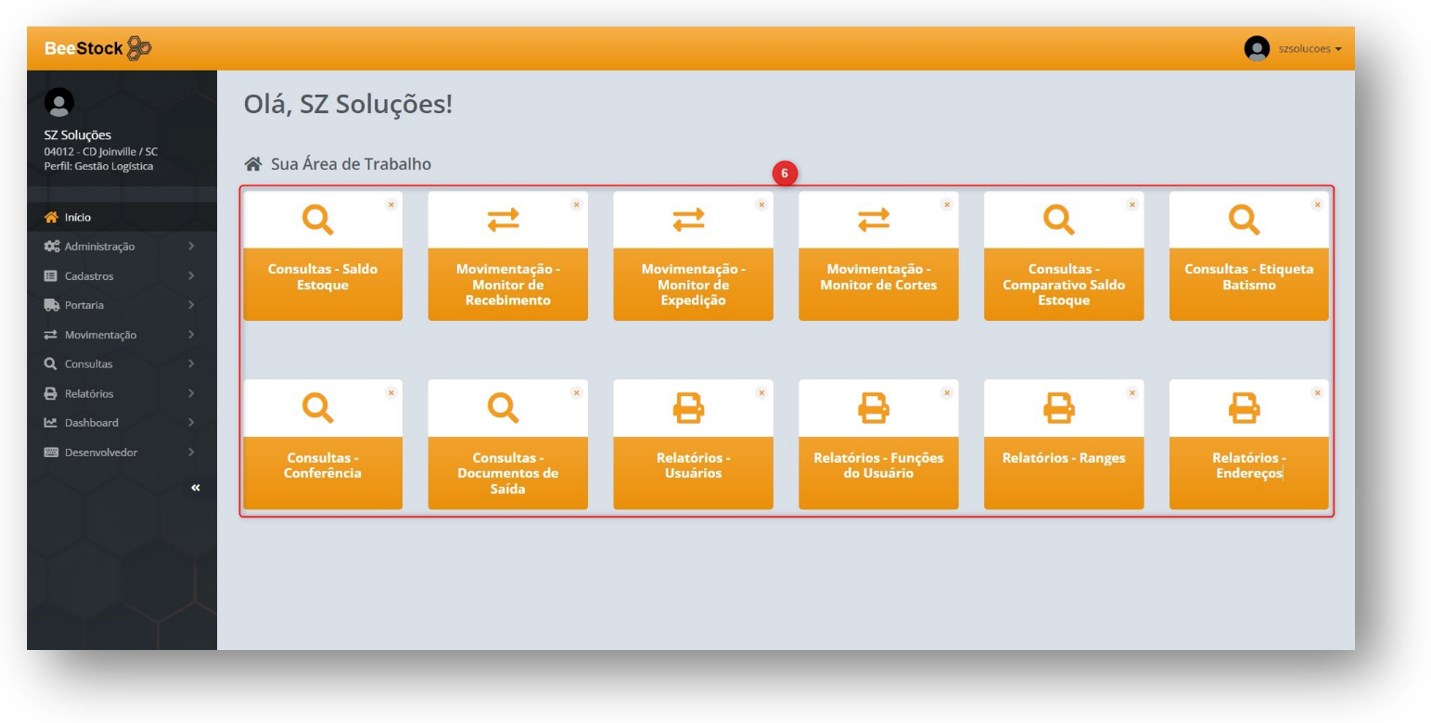1431x723 pixels.
Task: Click the sidebar user avatar icon
Action: pyautogui.click(x=59, y=103)
